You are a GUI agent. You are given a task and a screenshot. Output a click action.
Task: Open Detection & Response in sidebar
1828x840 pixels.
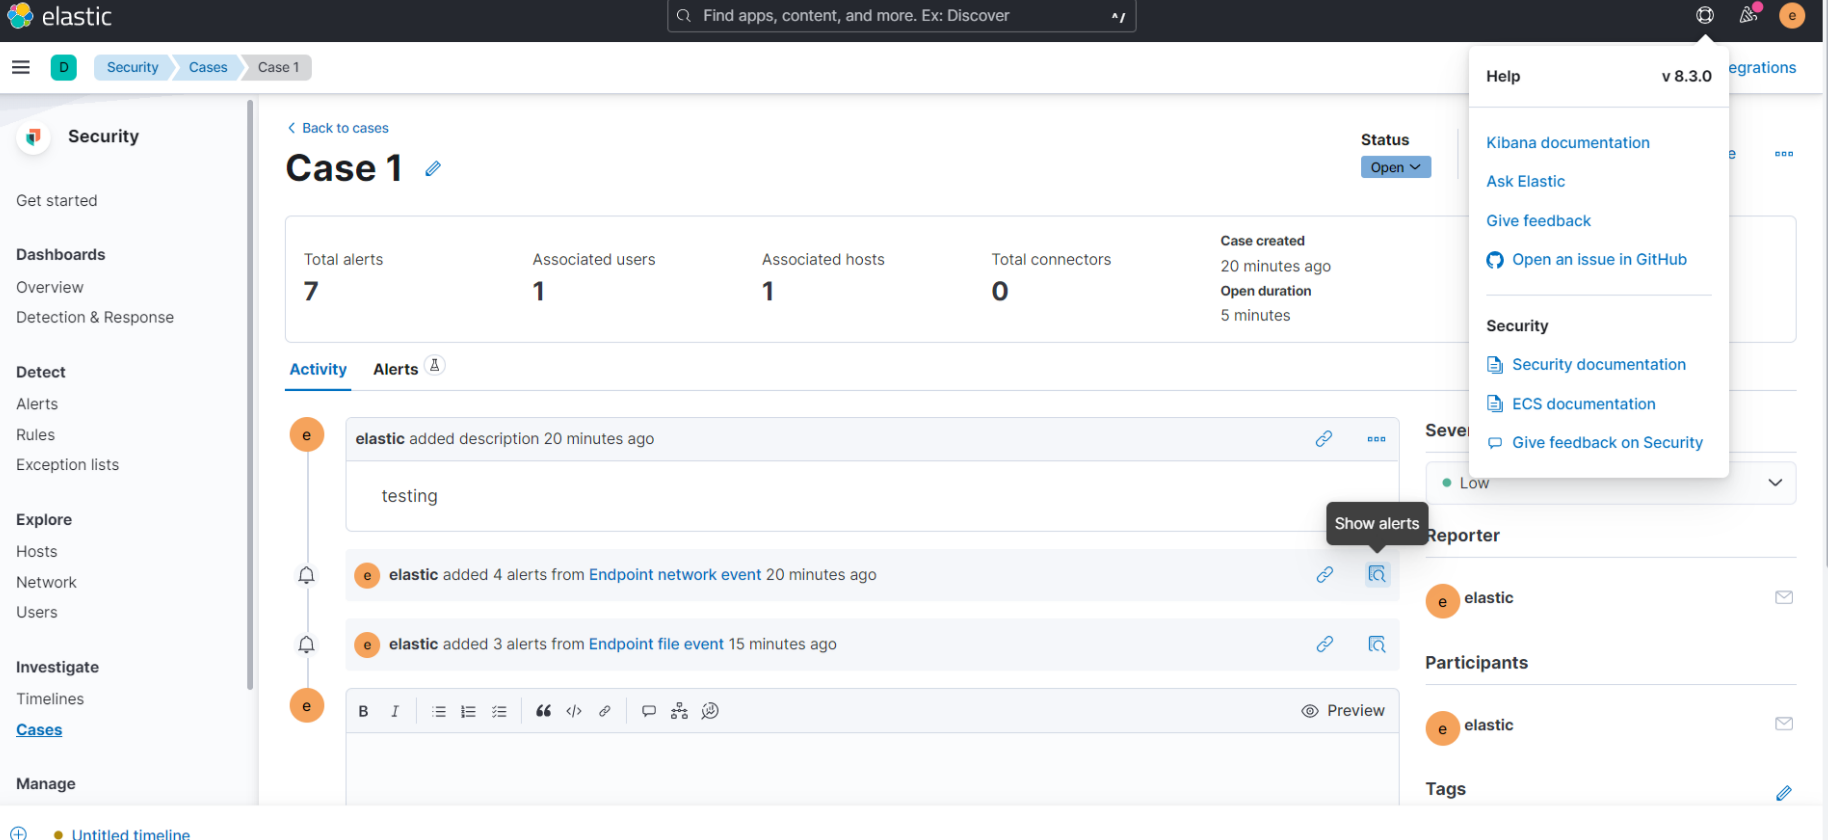[x=95, y=318]
